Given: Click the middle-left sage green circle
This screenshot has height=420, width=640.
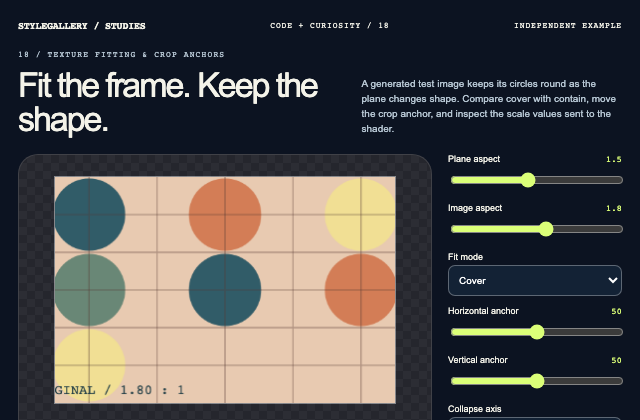Looking at the screenshot, I should (x=90, y=290).
